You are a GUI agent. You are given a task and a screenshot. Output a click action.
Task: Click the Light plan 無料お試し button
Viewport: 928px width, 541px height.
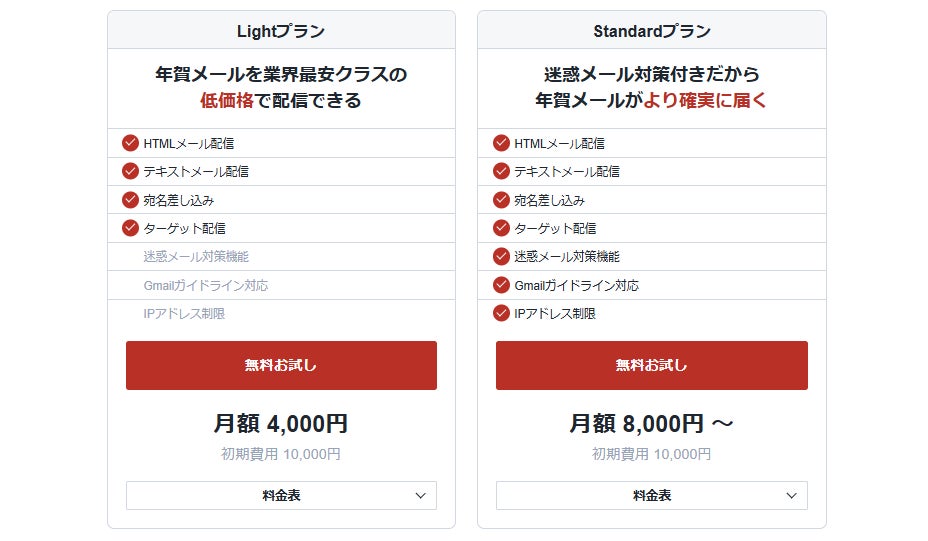coord(281,365)
